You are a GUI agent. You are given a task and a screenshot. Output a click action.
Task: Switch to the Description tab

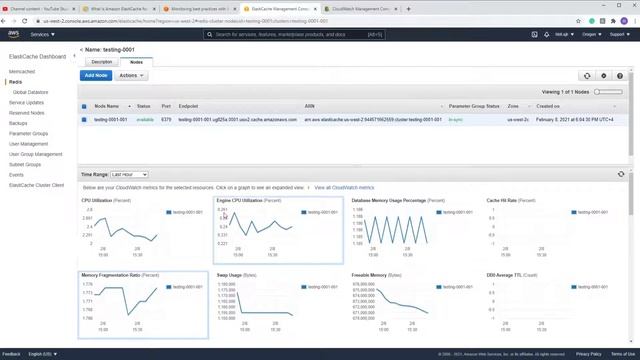(102, 62)
